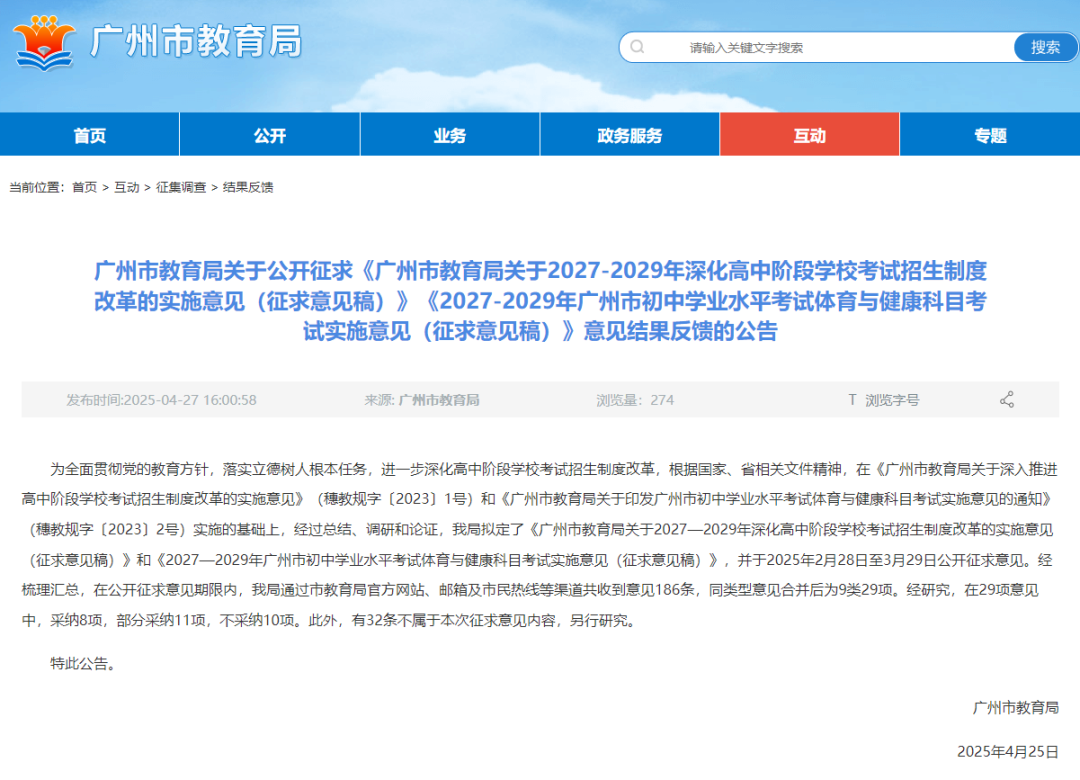Screen dimensions: 1080x780
Task: Click the date 2025年4月25日
Action: point(1008,752)
